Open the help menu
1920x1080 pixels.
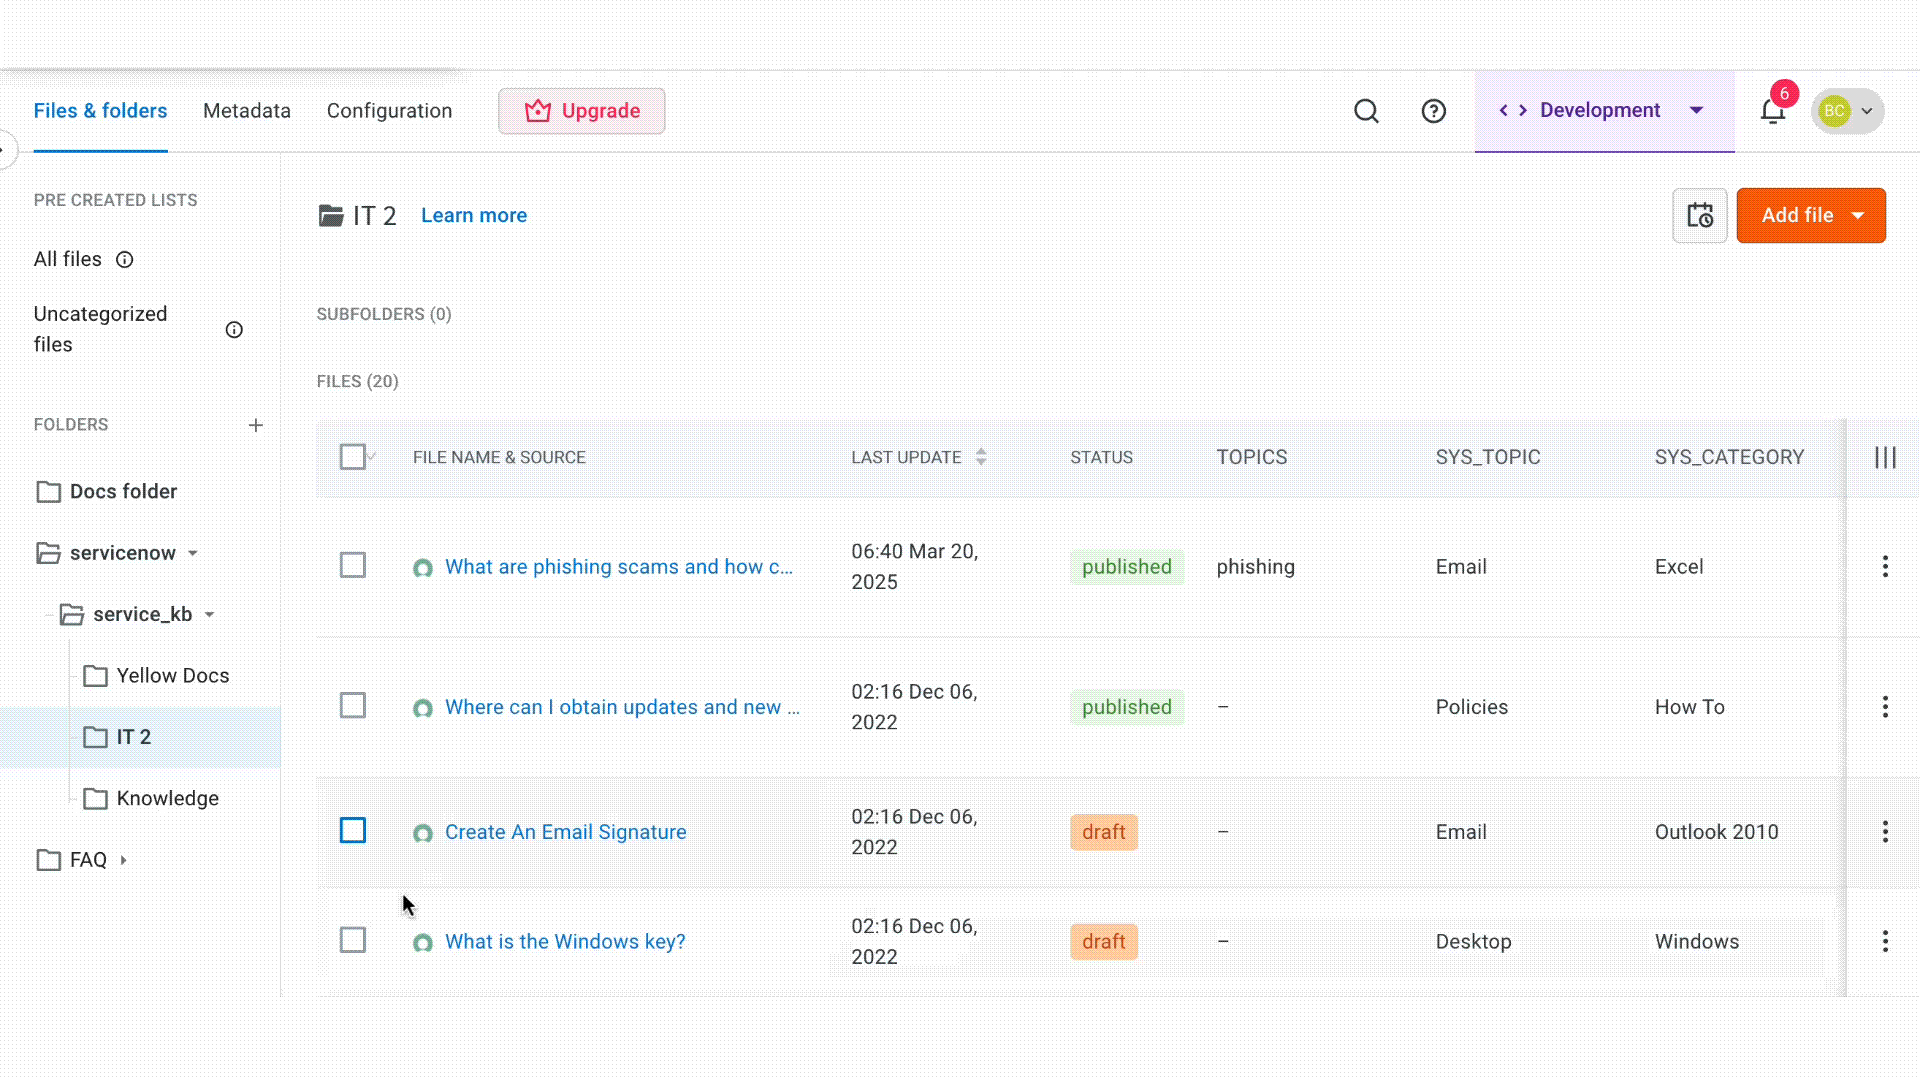click(1434, 111)
